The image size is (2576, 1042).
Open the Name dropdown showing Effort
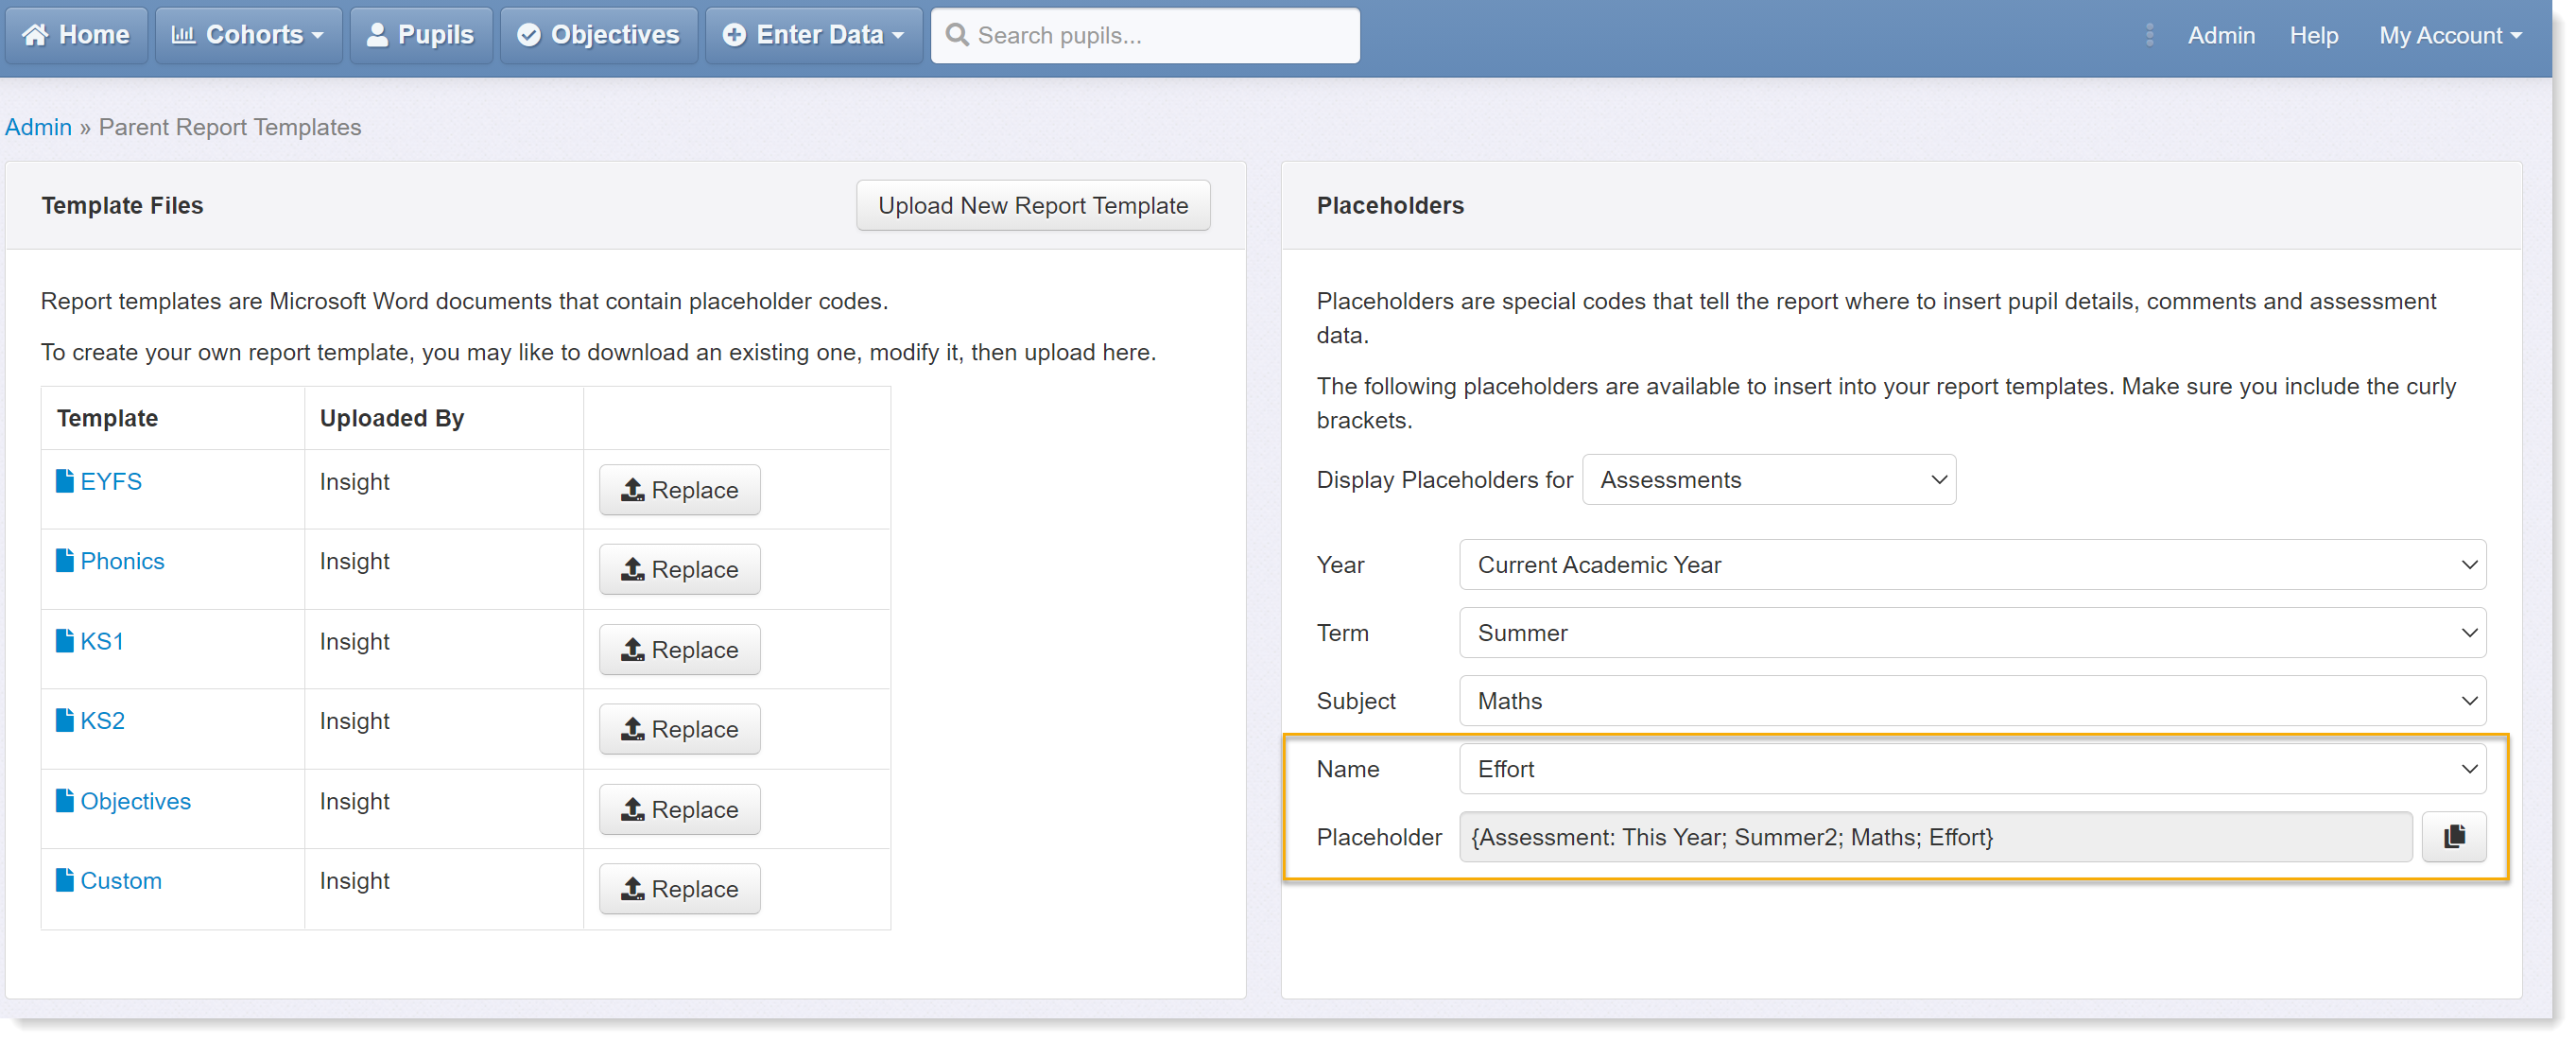coord(1972,769)
